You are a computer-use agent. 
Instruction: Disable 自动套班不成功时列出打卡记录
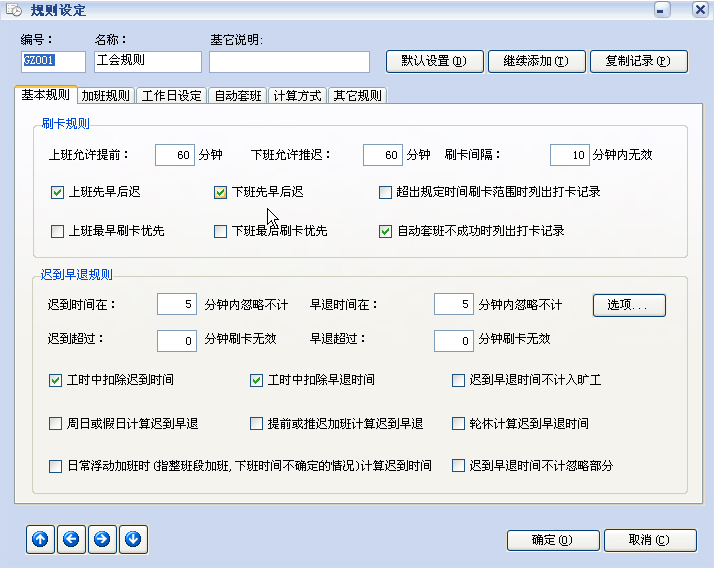tap(386, 231)
